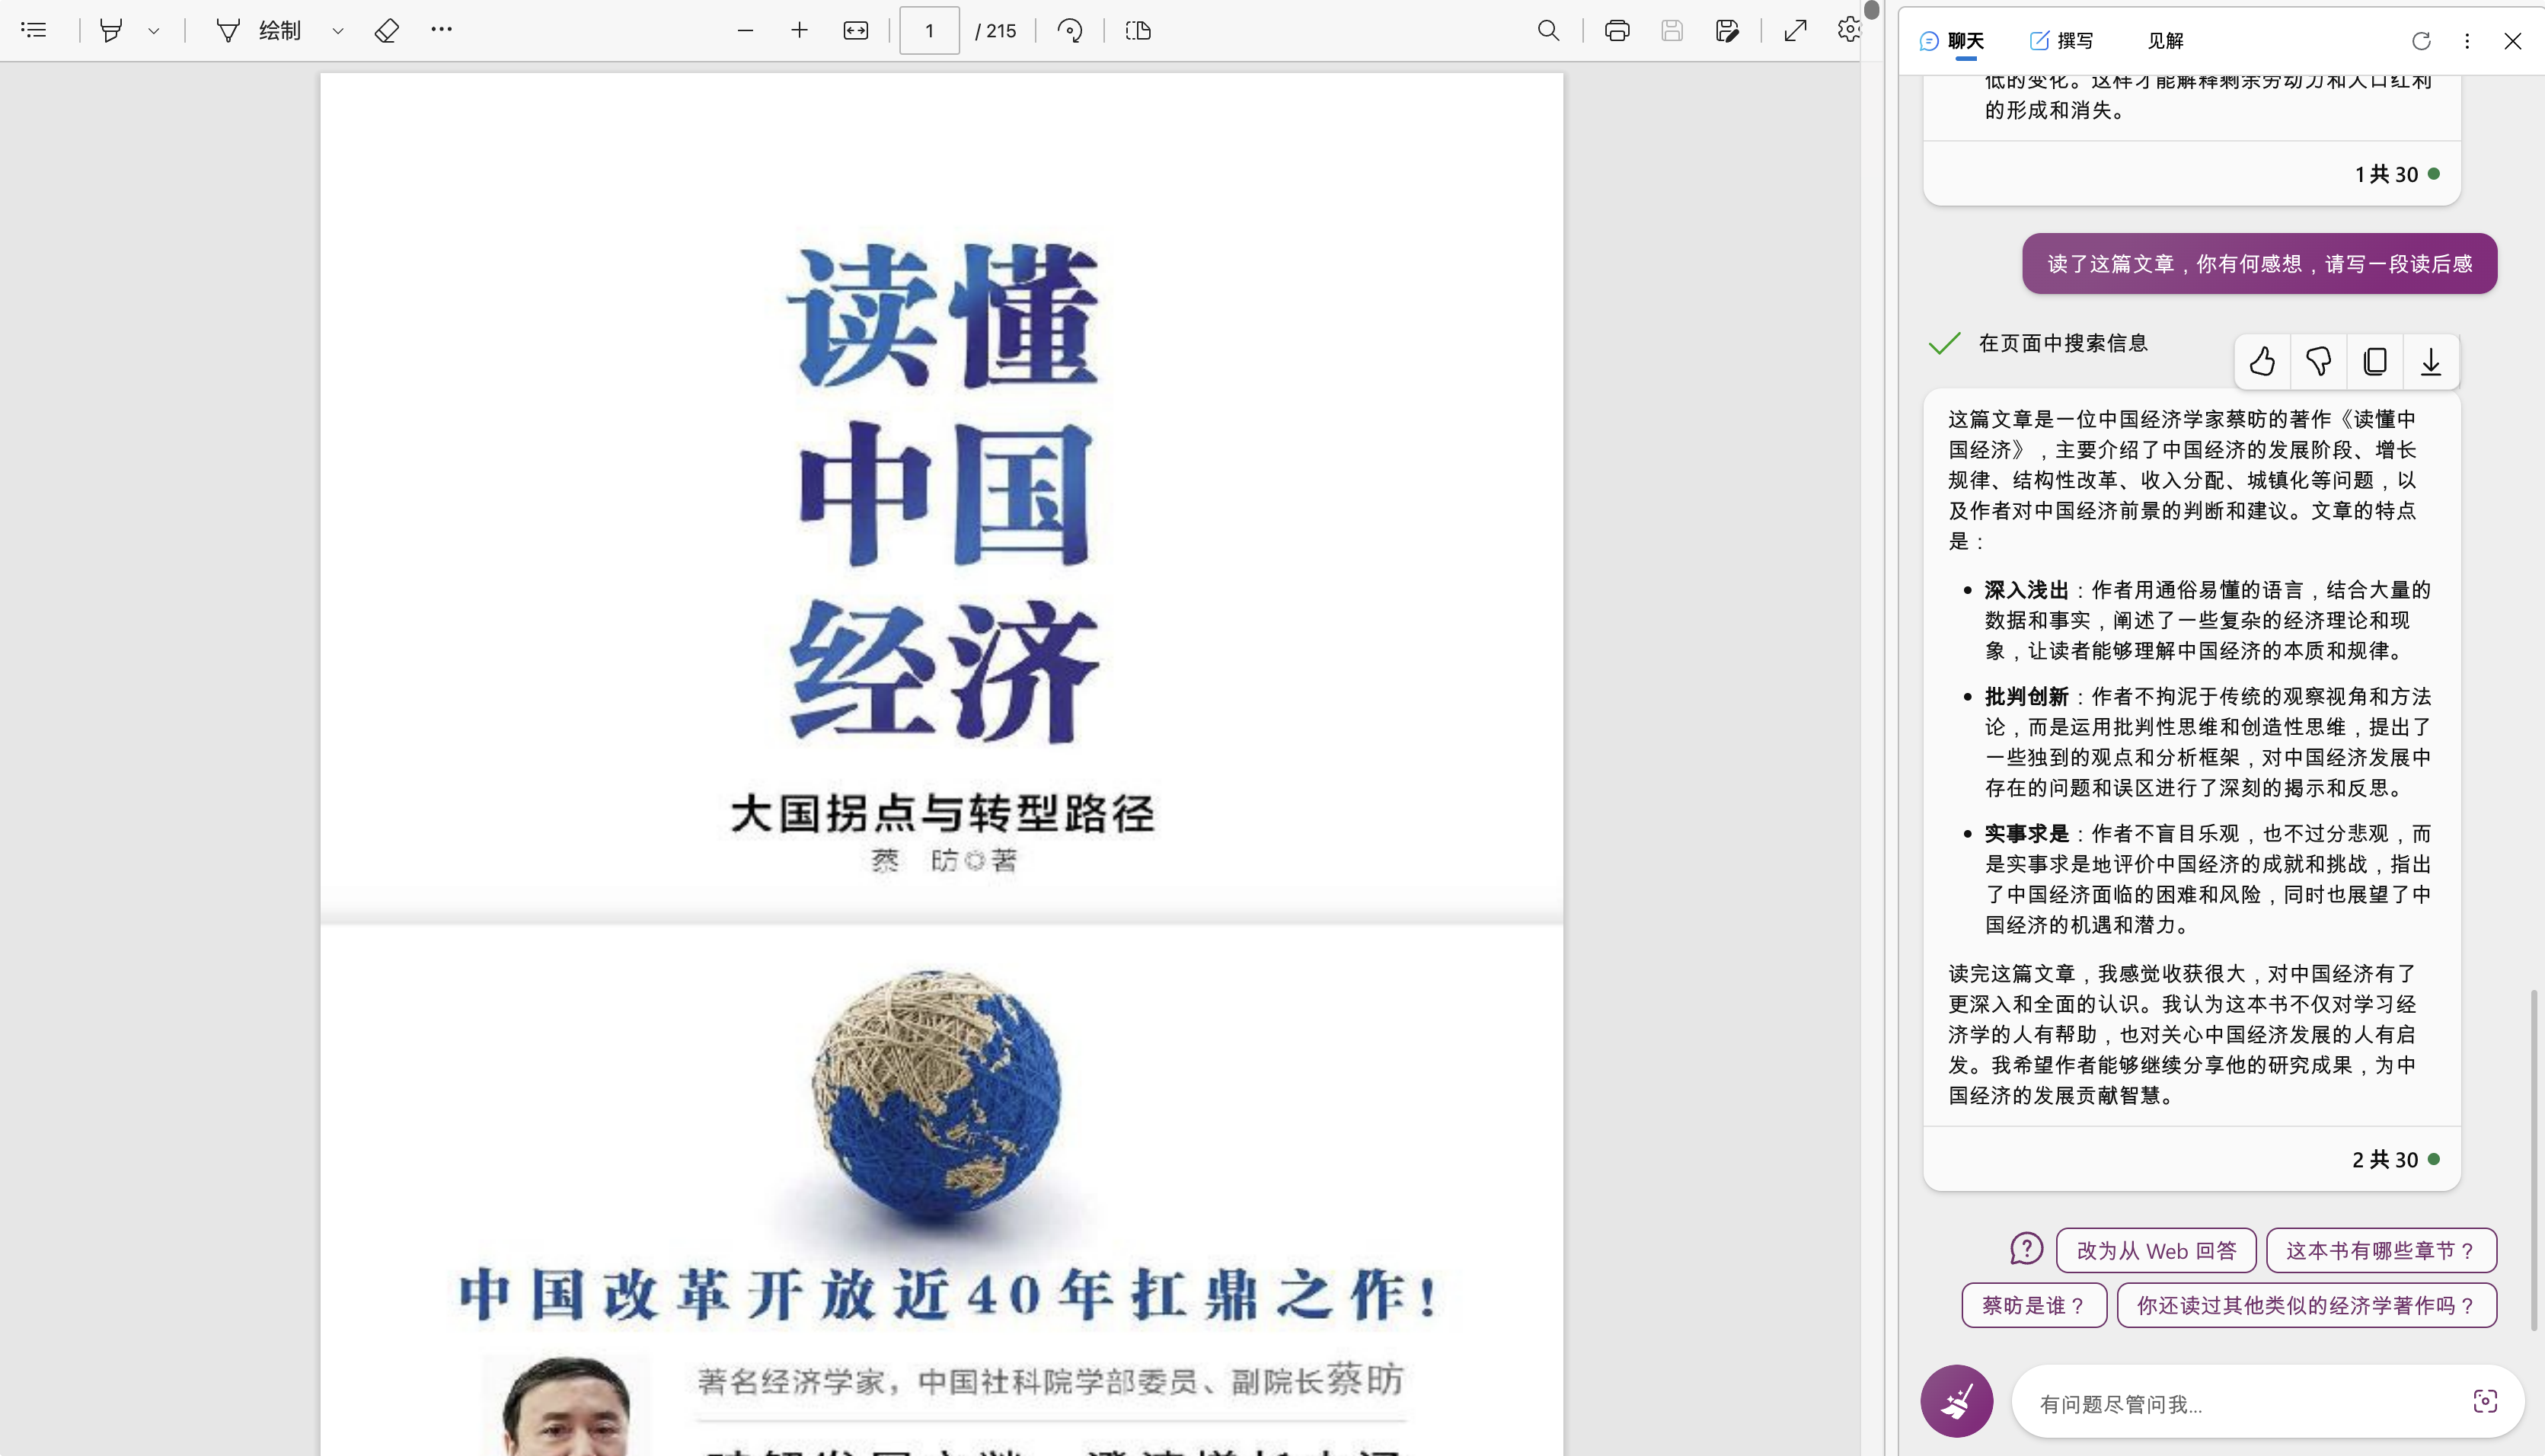Click the new topic broom button
This screenshot has height=1456, width=2545.
point(1956,1401)
